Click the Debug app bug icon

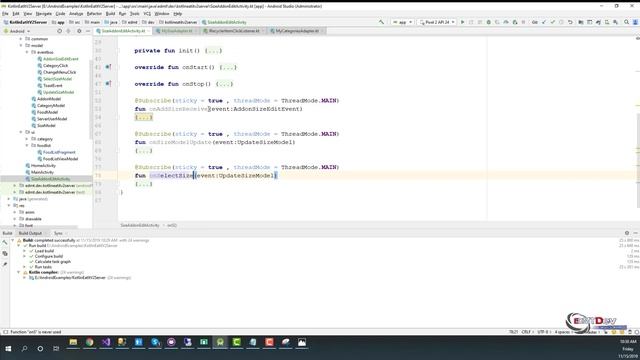[x=489, y=22]
